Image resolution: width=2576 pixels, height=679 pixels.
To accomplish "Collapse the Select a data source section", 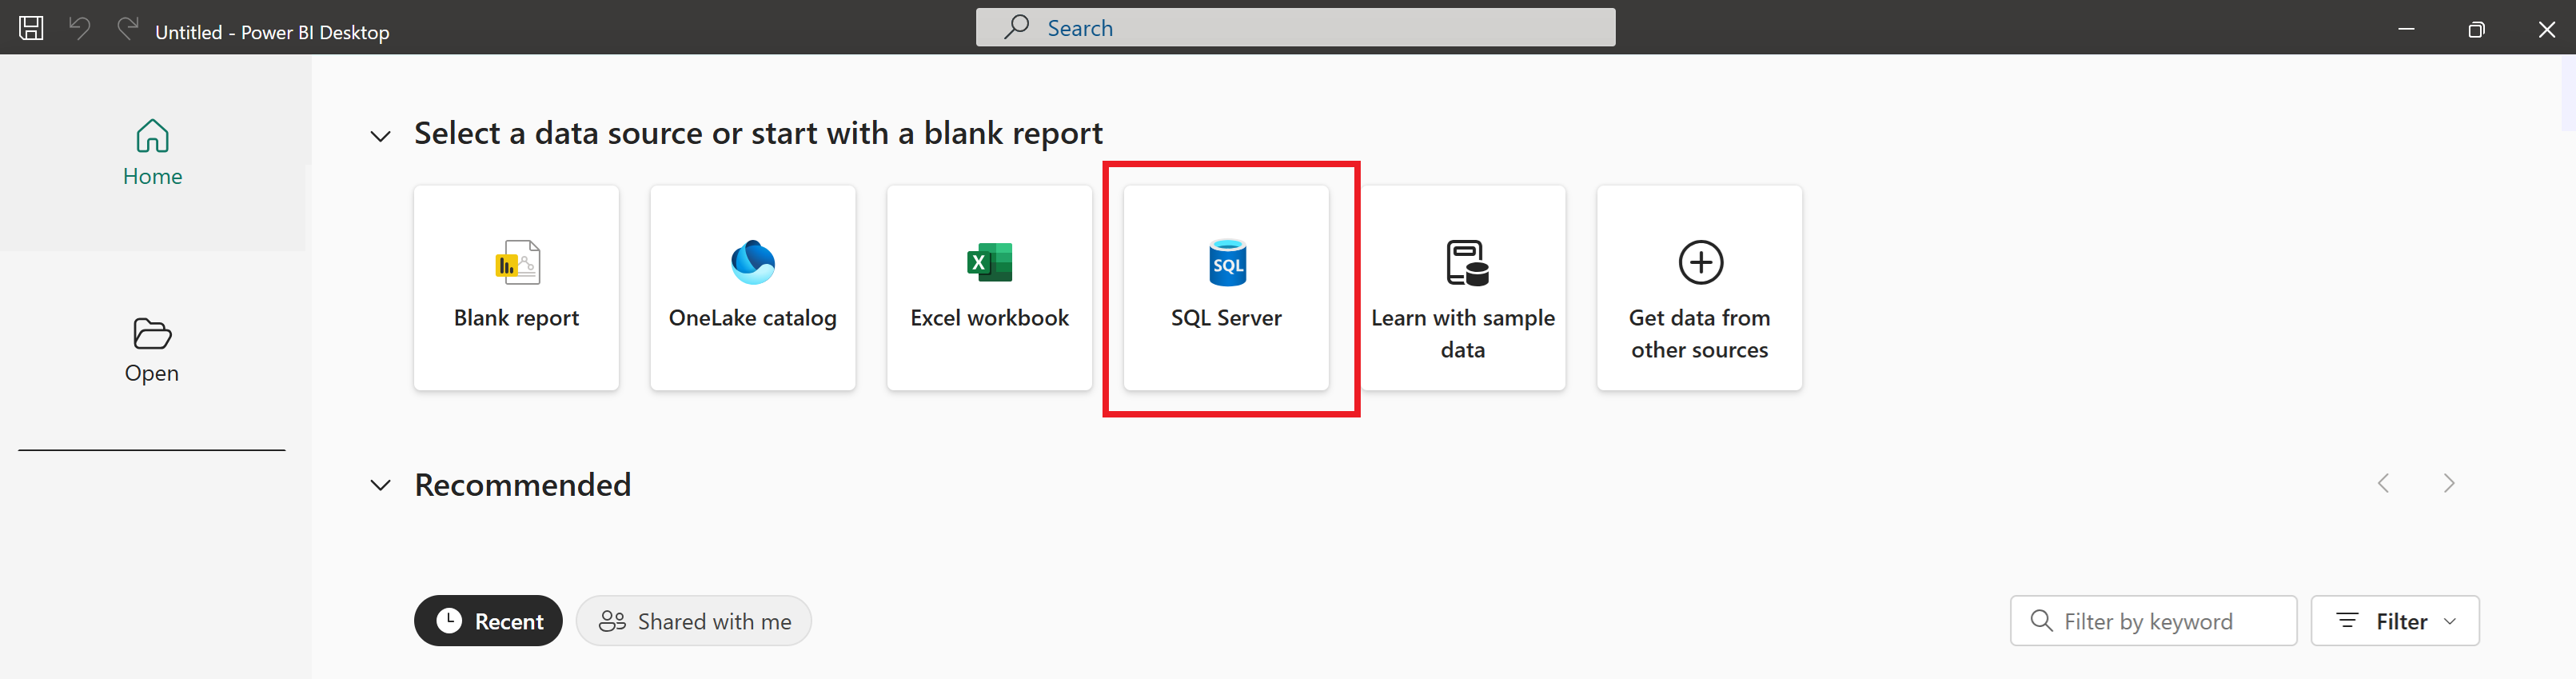I will (x=380, y=135).
